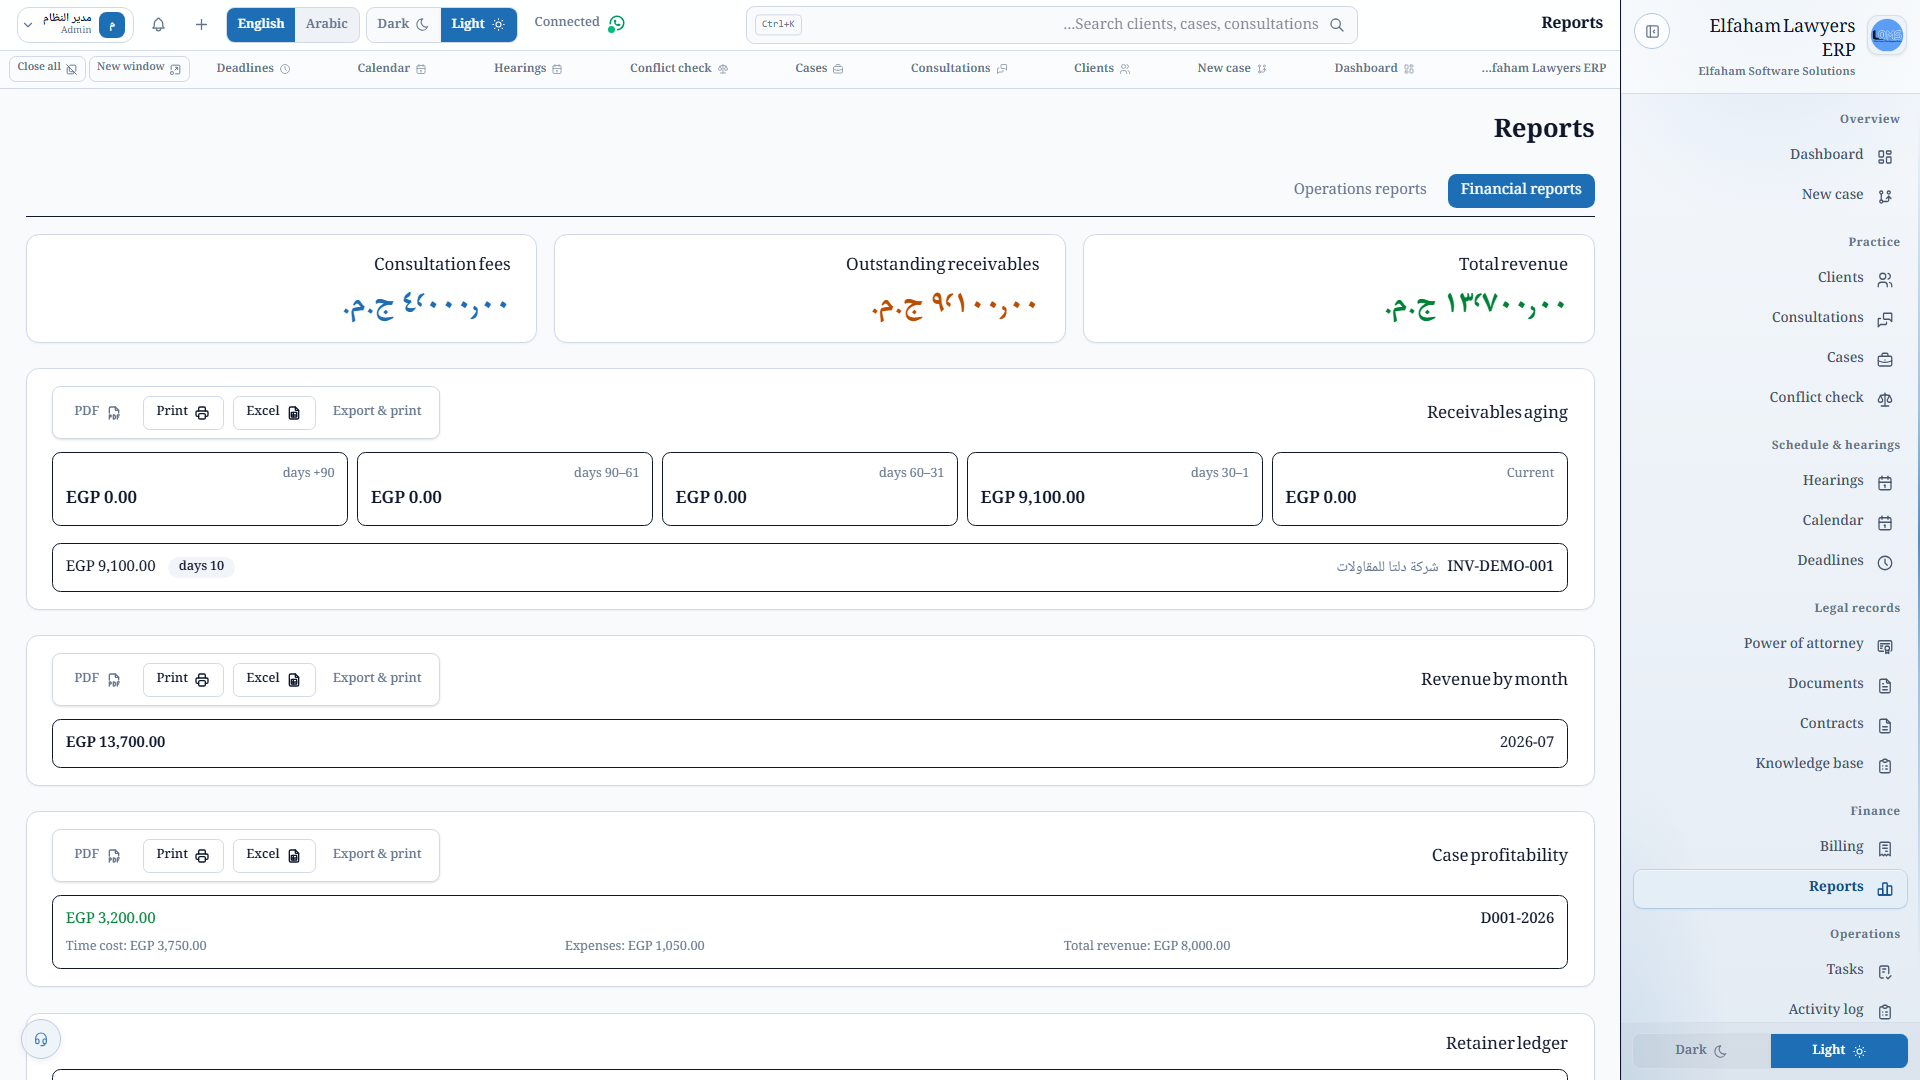Click the WhatsApp connected status icon
This screenshot has height=1080, width=1920.
pyautogui.click(x=617, y=23)
